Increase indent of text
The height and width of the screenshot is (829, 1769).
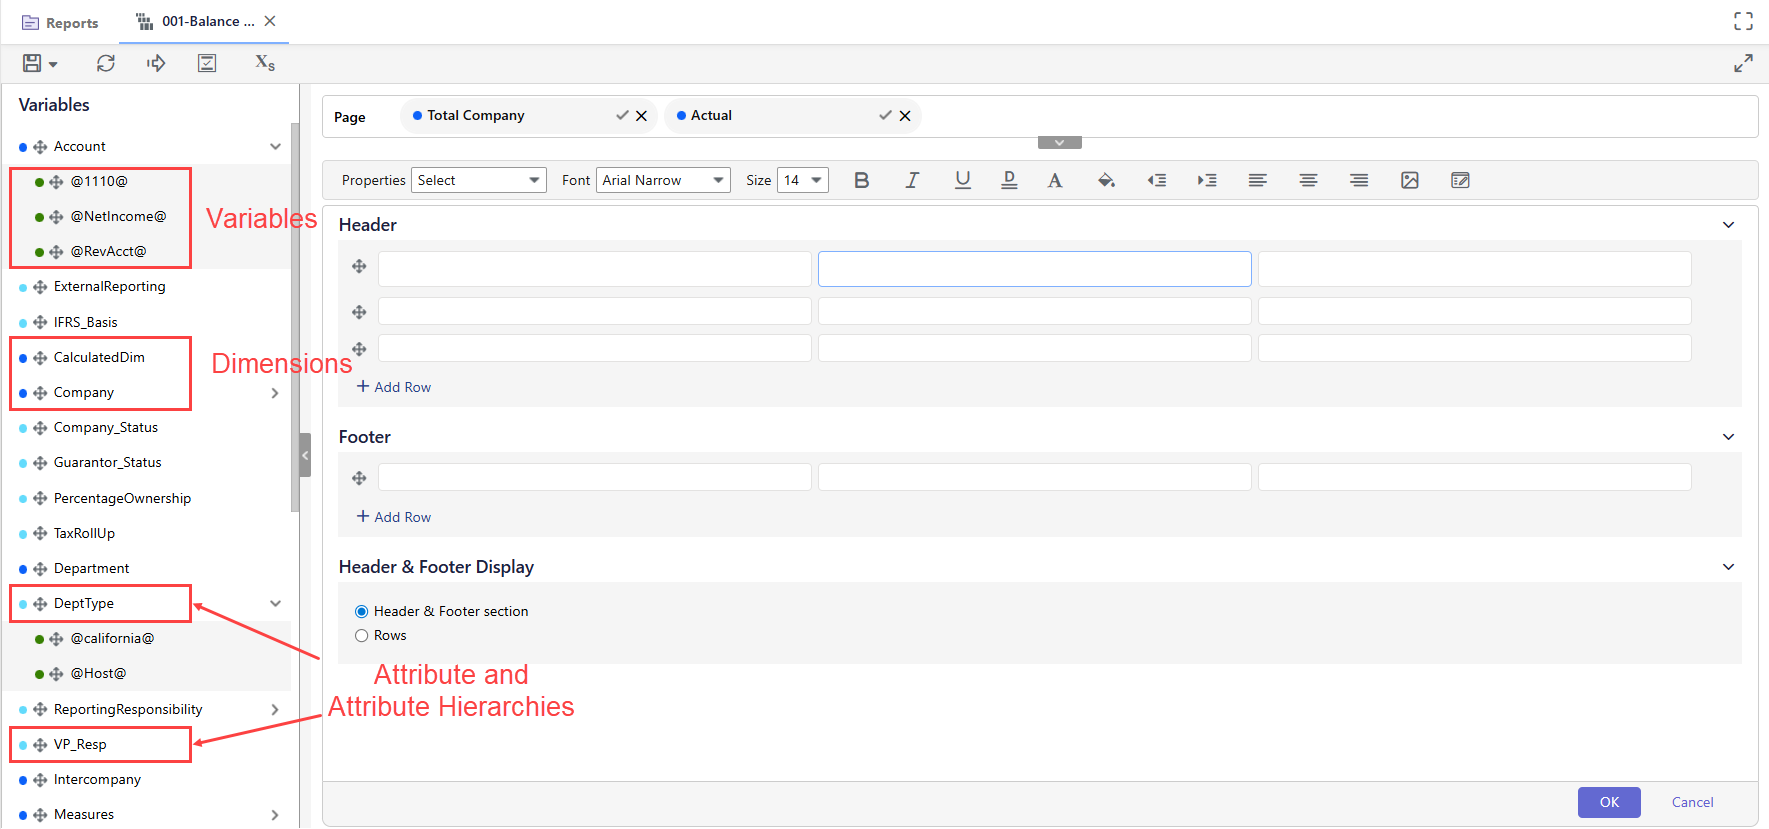1207,180
